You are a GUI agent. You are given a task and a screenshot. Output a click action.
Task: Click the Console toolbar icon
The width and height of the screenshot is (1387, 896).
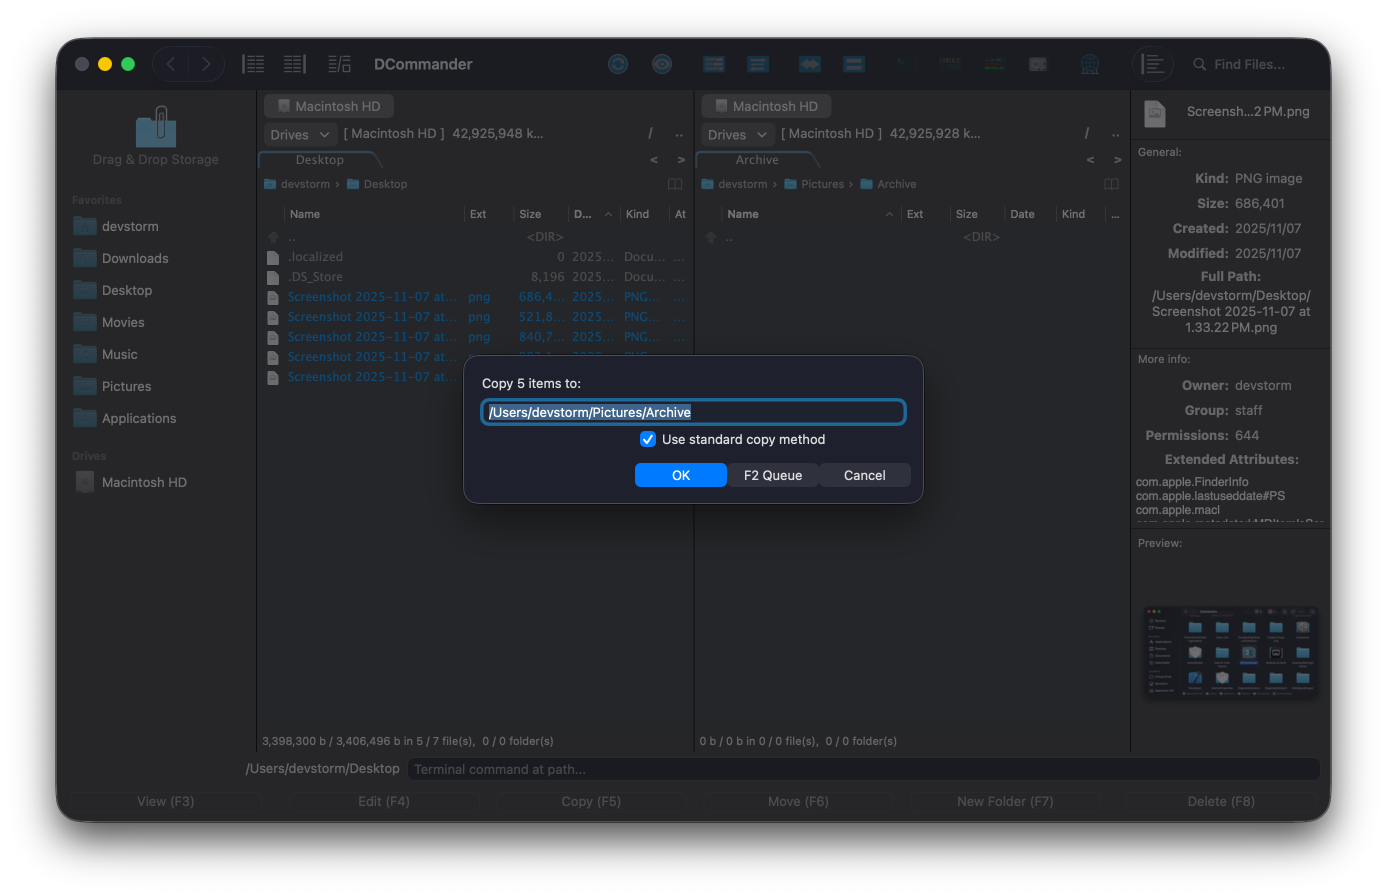click(948, 63)
